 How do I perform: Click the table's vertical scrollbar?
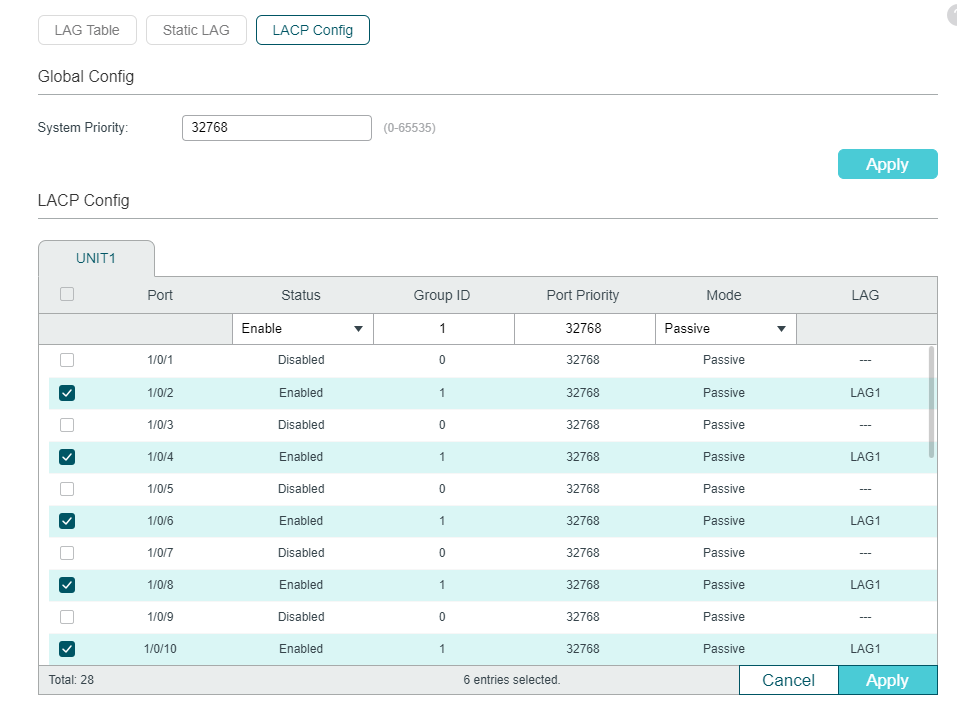pyautogui.click(x=931, y=402)
